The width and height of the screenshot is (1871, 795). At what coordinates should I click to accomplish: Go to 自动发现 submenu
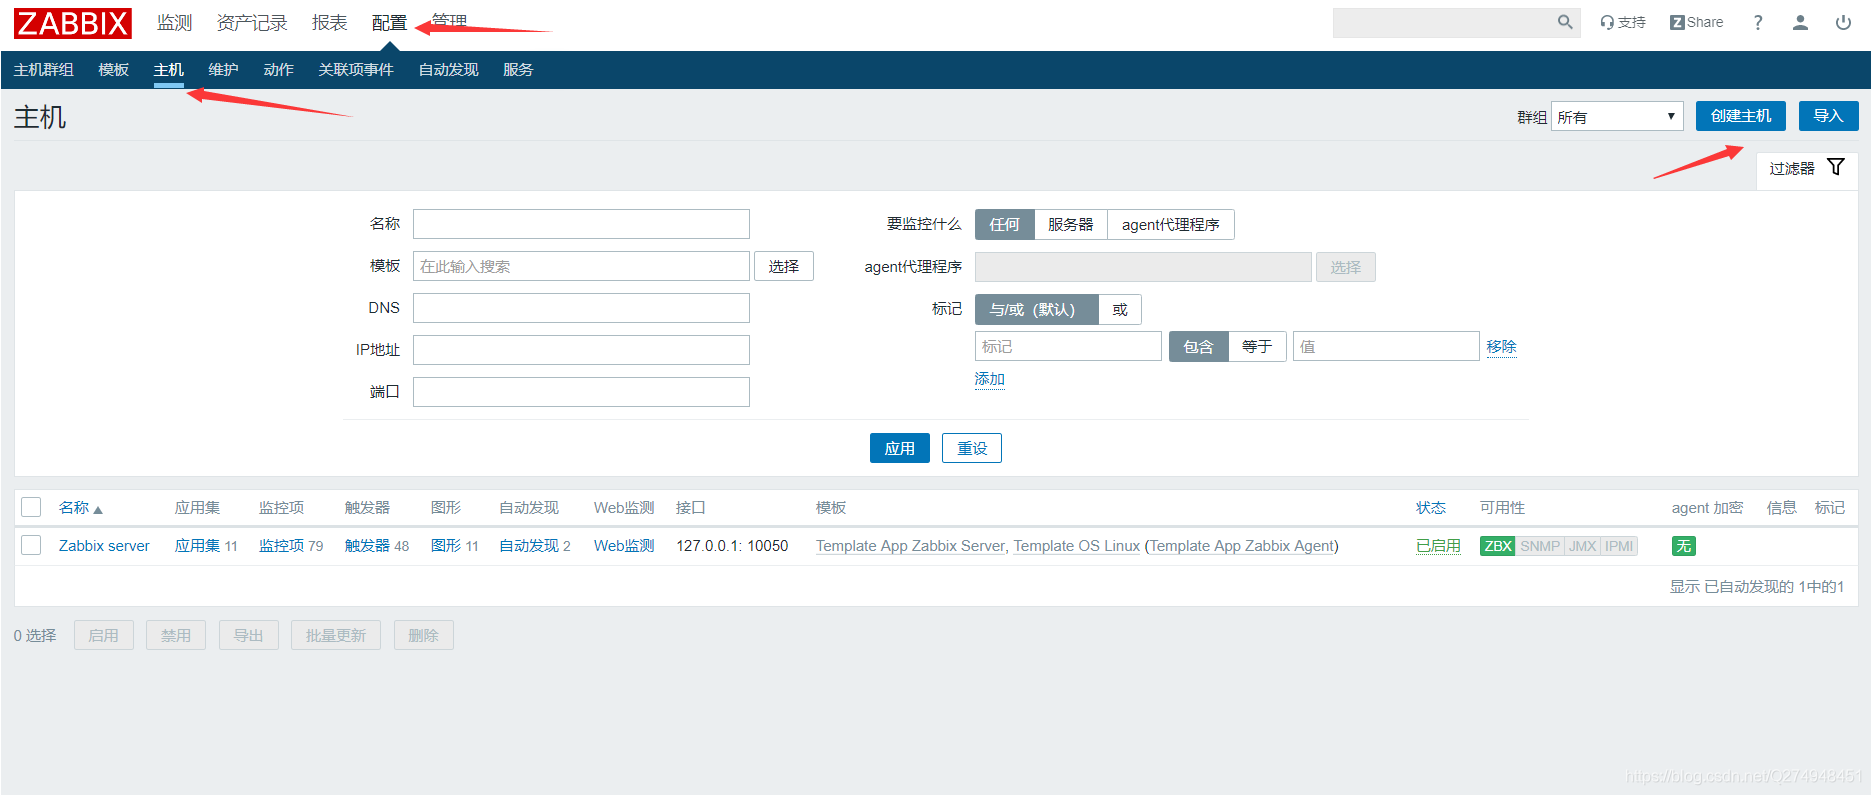(449, 70)
